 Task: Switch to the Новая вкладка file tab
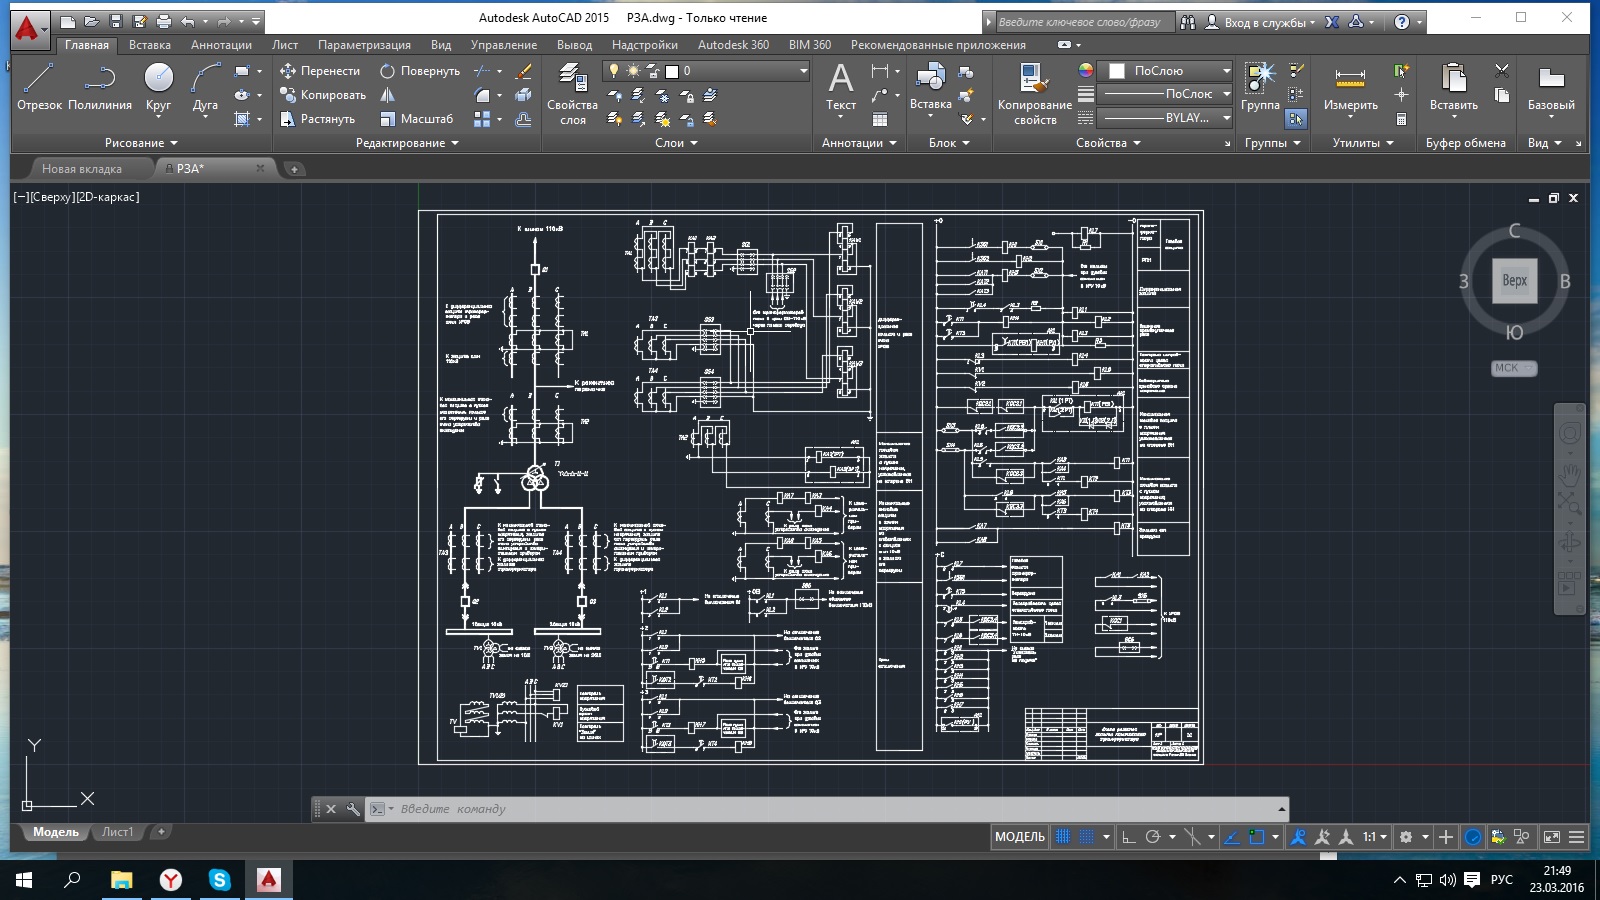(82, 169)
